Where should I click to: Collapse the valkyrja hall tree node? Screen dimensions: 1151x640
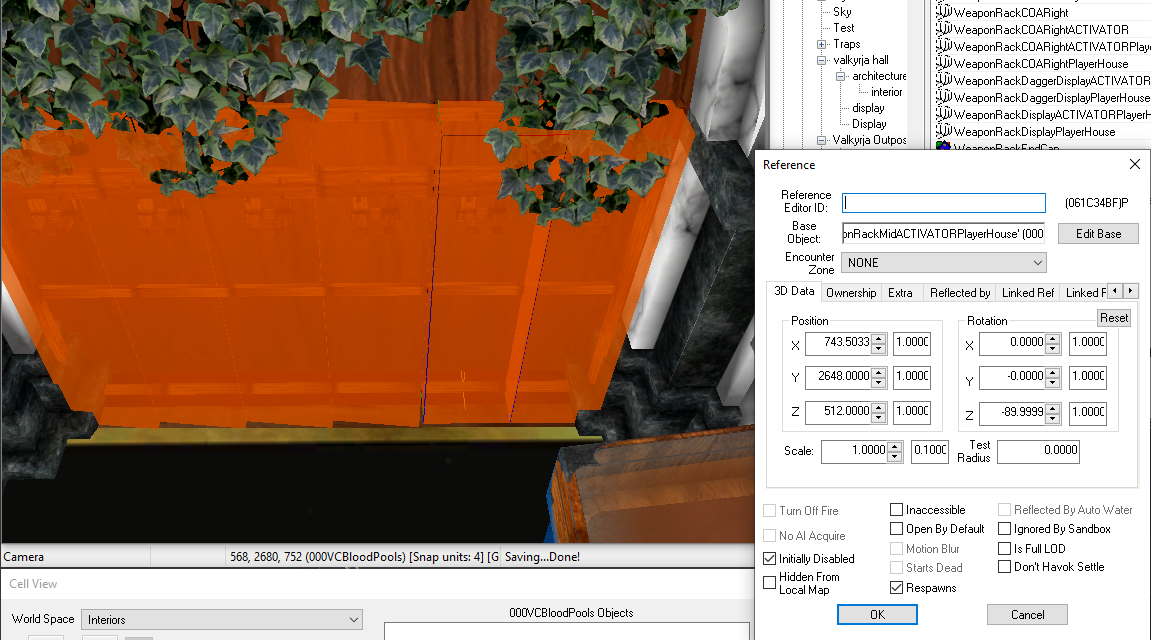click(822, 60)
